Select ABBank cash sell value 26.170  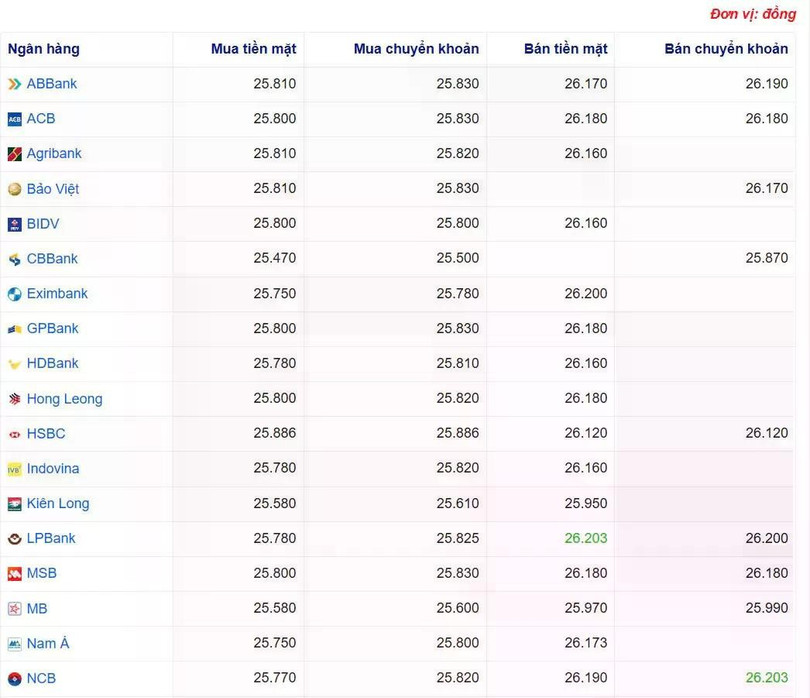coord(586,84)
